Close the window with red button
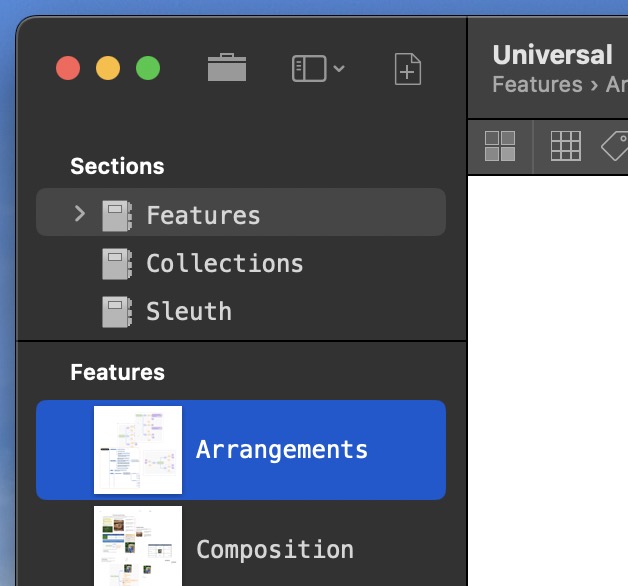 pyautogui.click(x=68, y=69)
